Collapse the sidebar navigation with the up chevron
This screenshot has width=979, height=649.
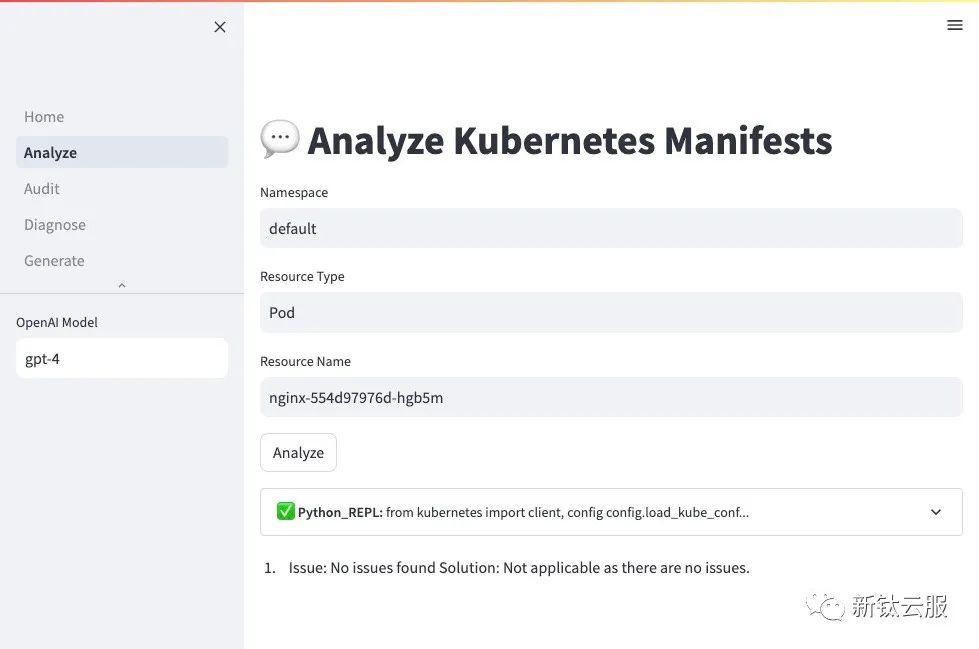point(122,286)
